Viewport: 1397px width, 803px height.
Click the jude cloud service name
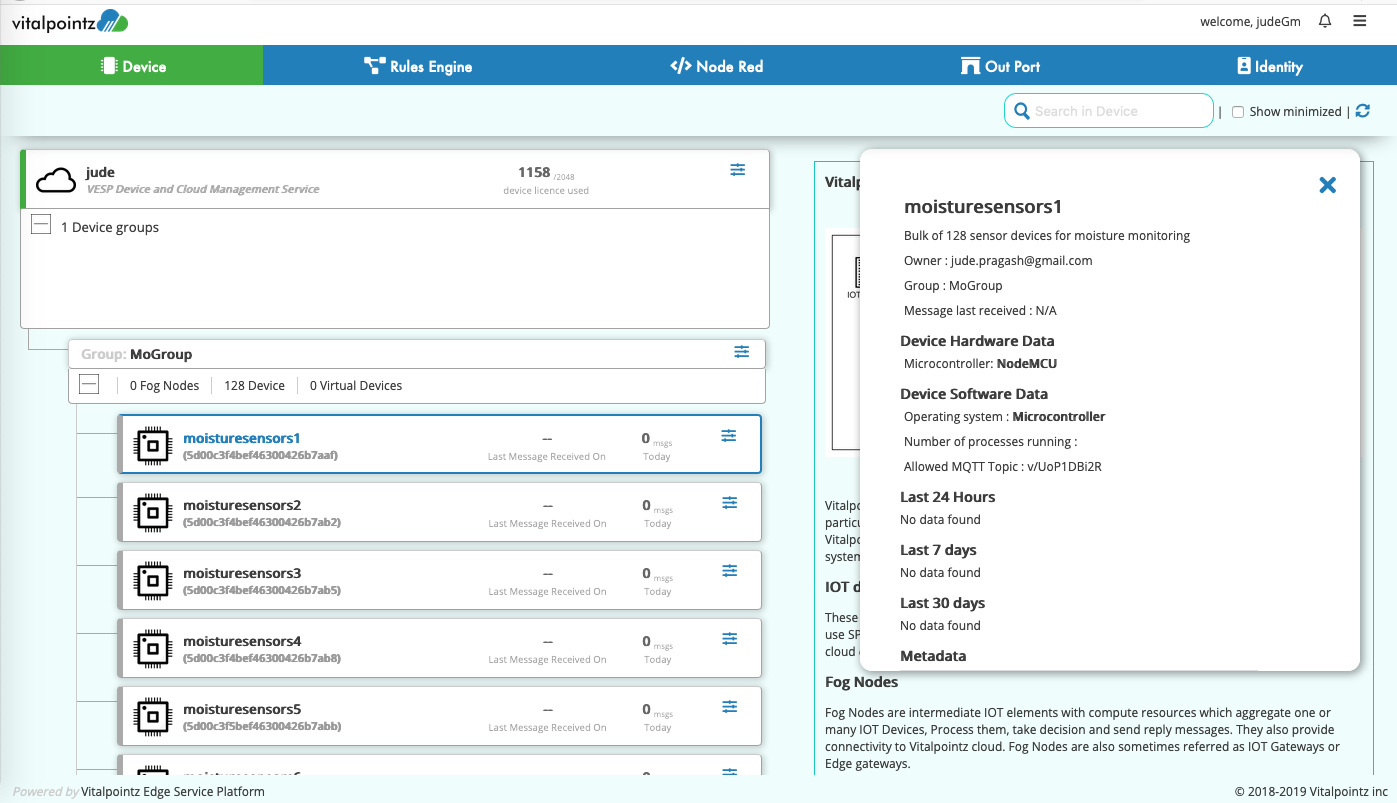(x=100, y=172)
